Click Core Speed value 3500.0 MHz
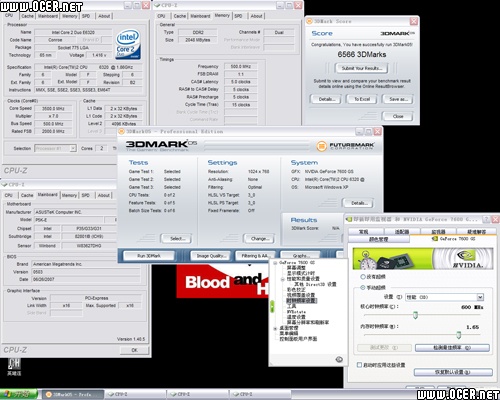This screenshot has width=500, height=400. (x=53, y=109)
